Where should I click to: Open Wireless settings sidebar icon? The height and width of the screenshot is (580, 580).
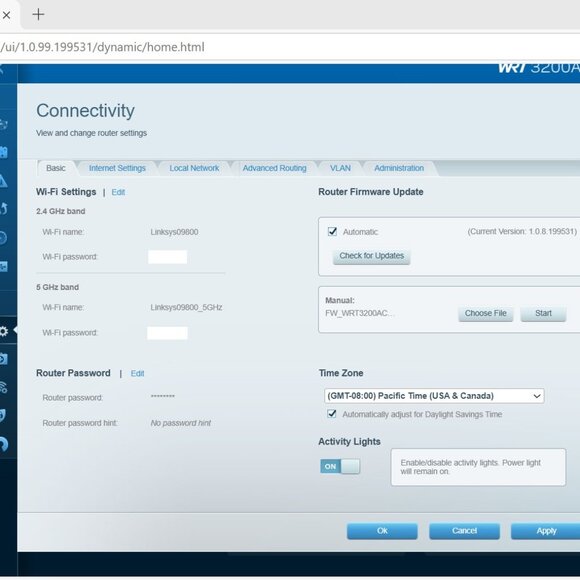(x=3, y=387)
